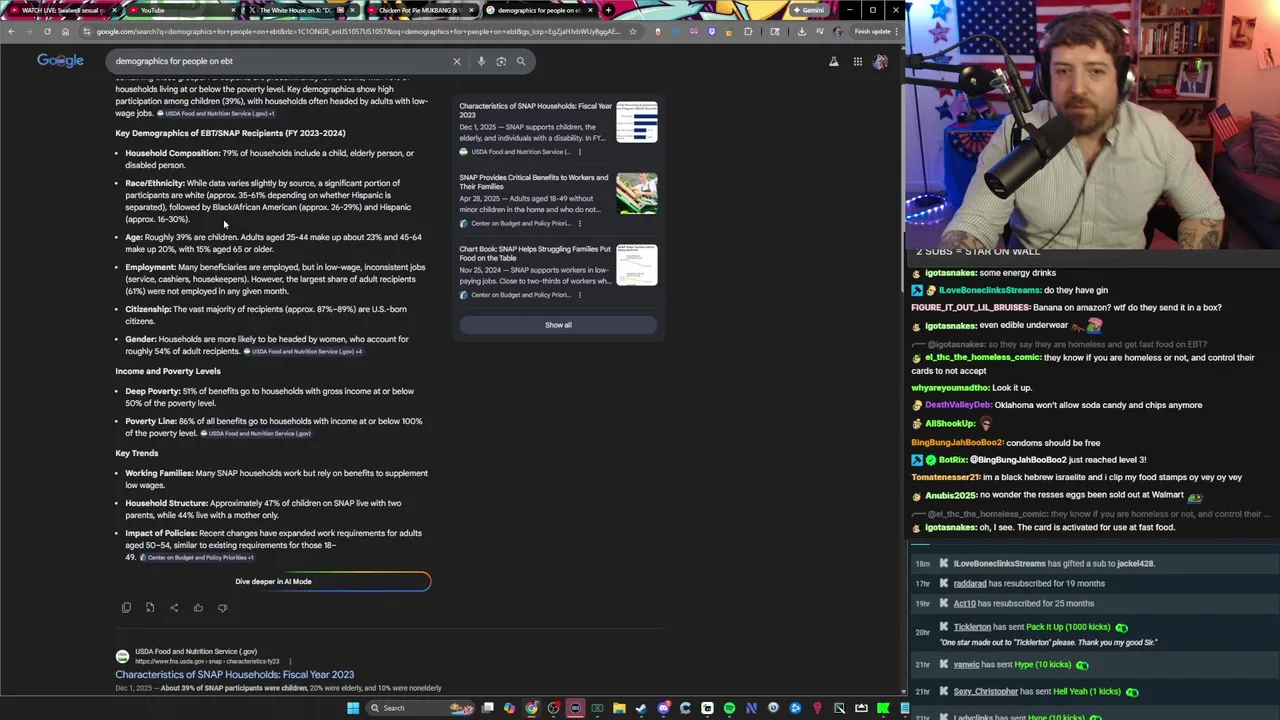Viewport: 1280px width, 720px height.
Task: Open options for SNAP Provides Critical Benefits card
Action: pyautogui.click(x=579, y=223)
